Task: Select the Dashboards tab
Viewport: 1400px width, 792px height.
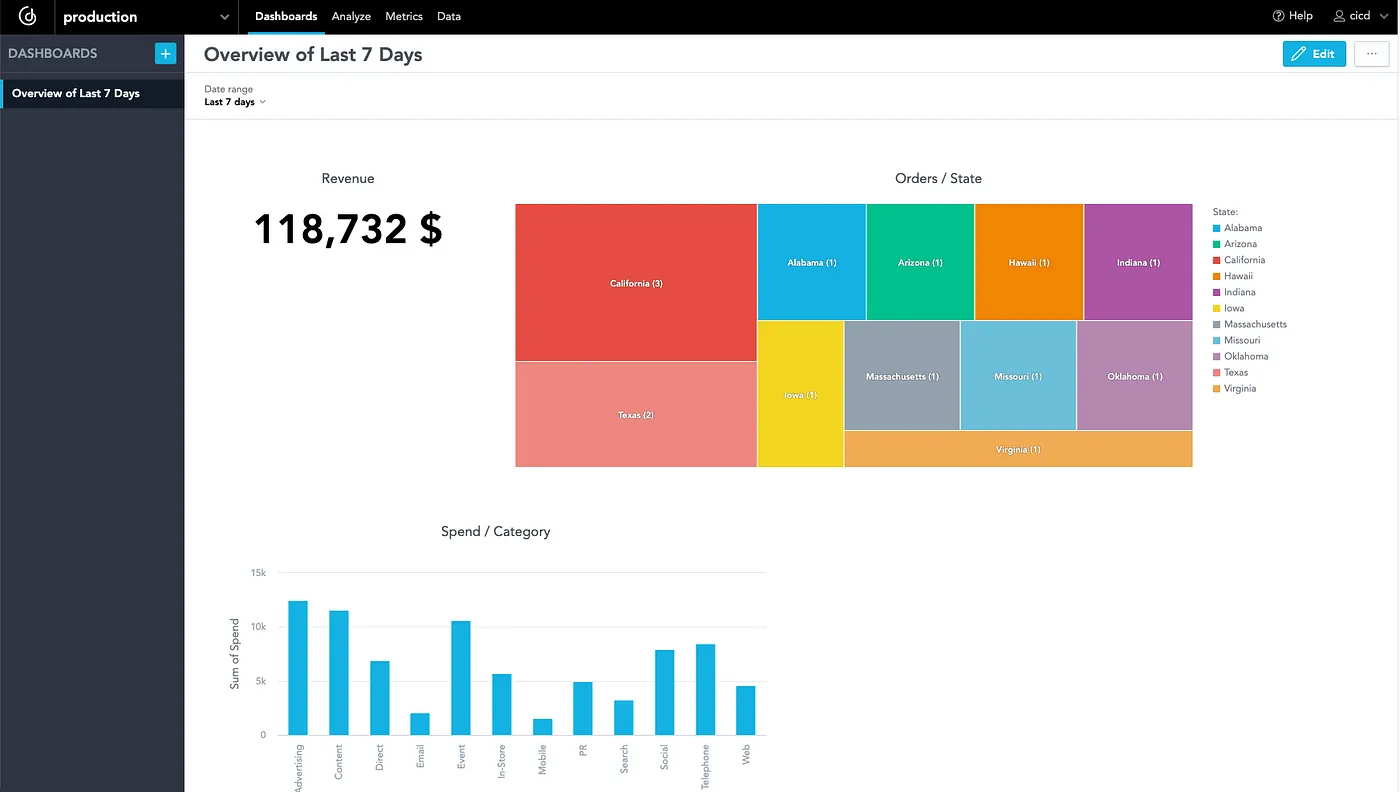Action: (286, 16)
